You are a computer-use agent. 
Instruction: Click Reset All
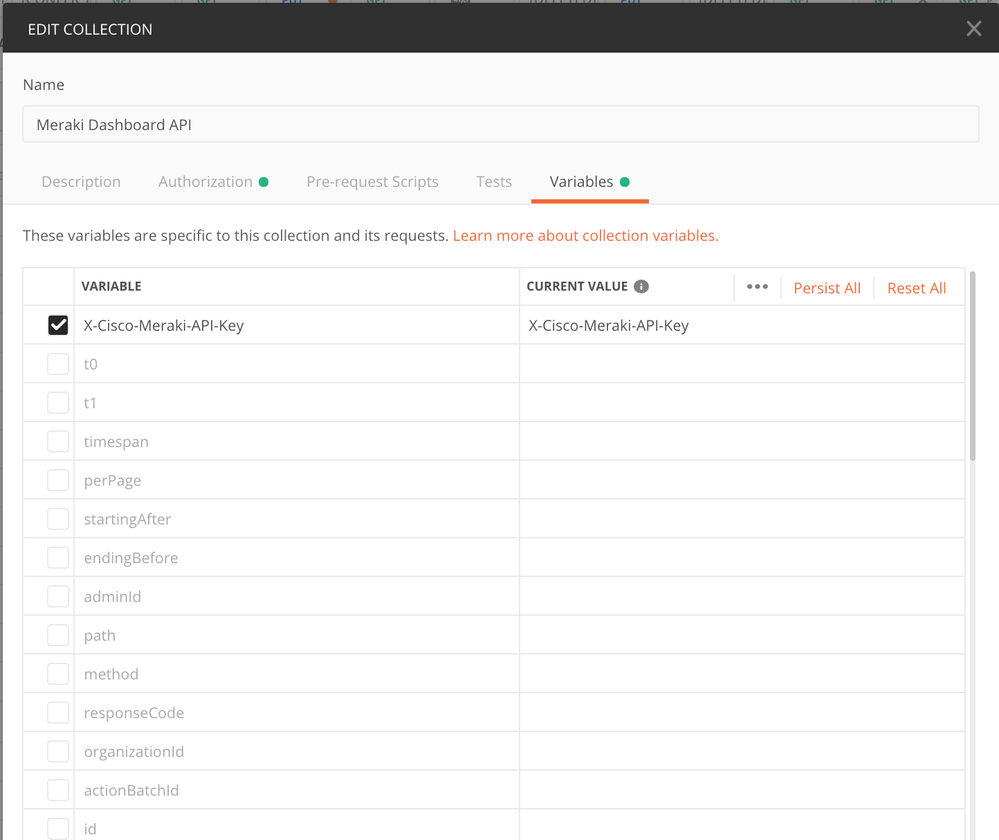coord(916,288)
